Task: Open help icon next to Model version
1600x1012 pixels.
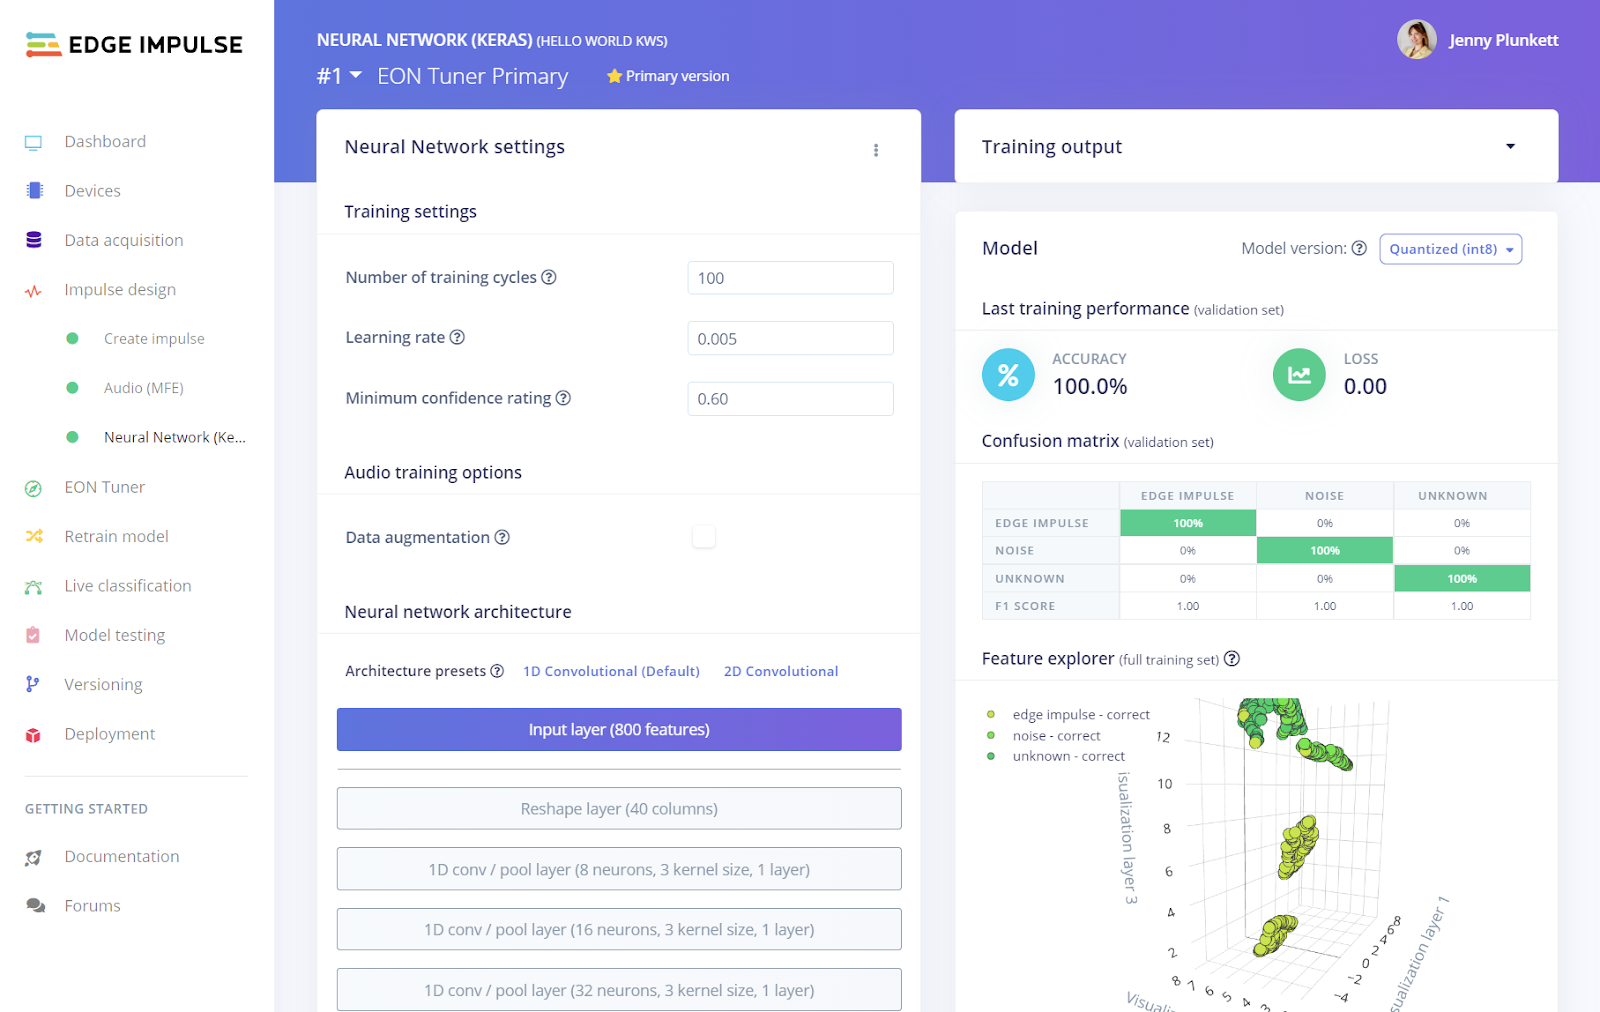Action: tap(1359, 248)
